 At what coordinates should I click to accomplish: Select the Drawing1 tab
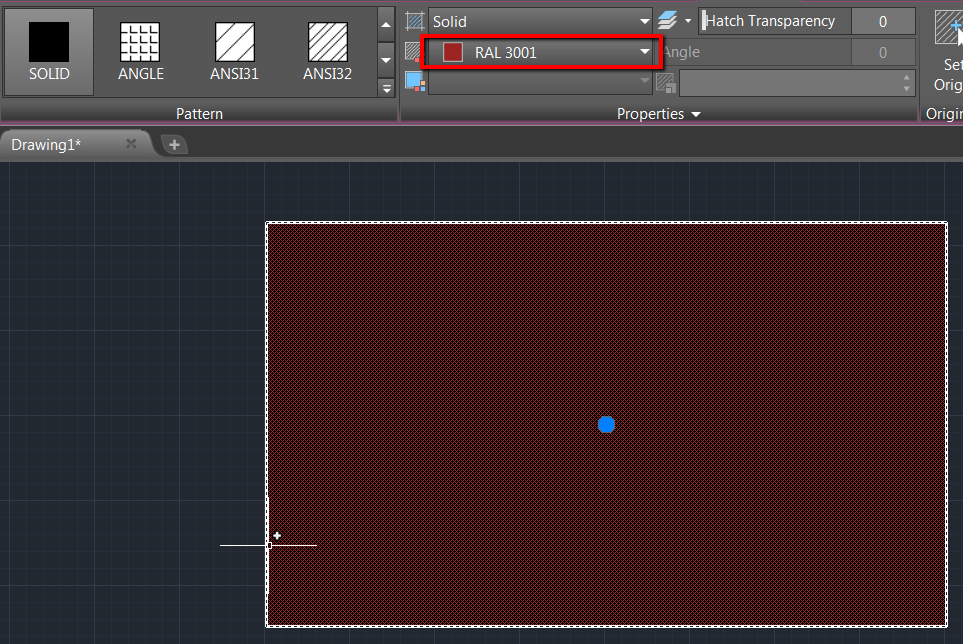click(x=45, y=144)
